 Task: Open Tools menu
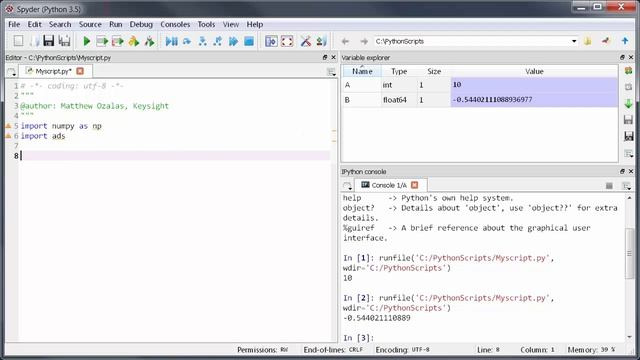pos(206,24)
